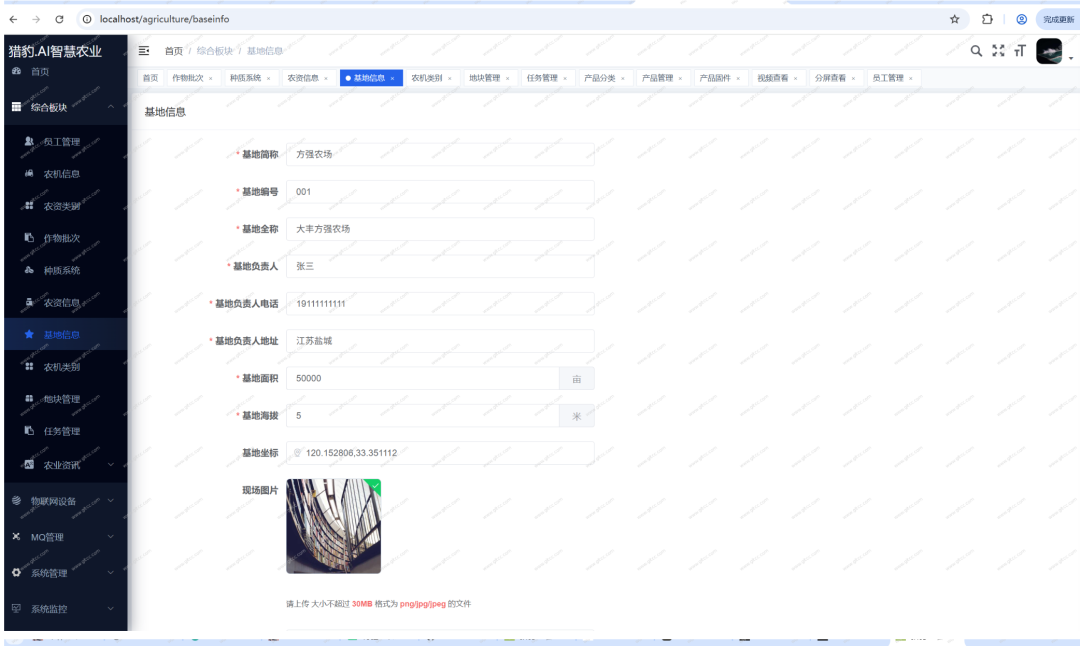Toggle the sidebar hamburger icon
The width and height of the screenshot is (1080, 646).
[x=144, y=50]
